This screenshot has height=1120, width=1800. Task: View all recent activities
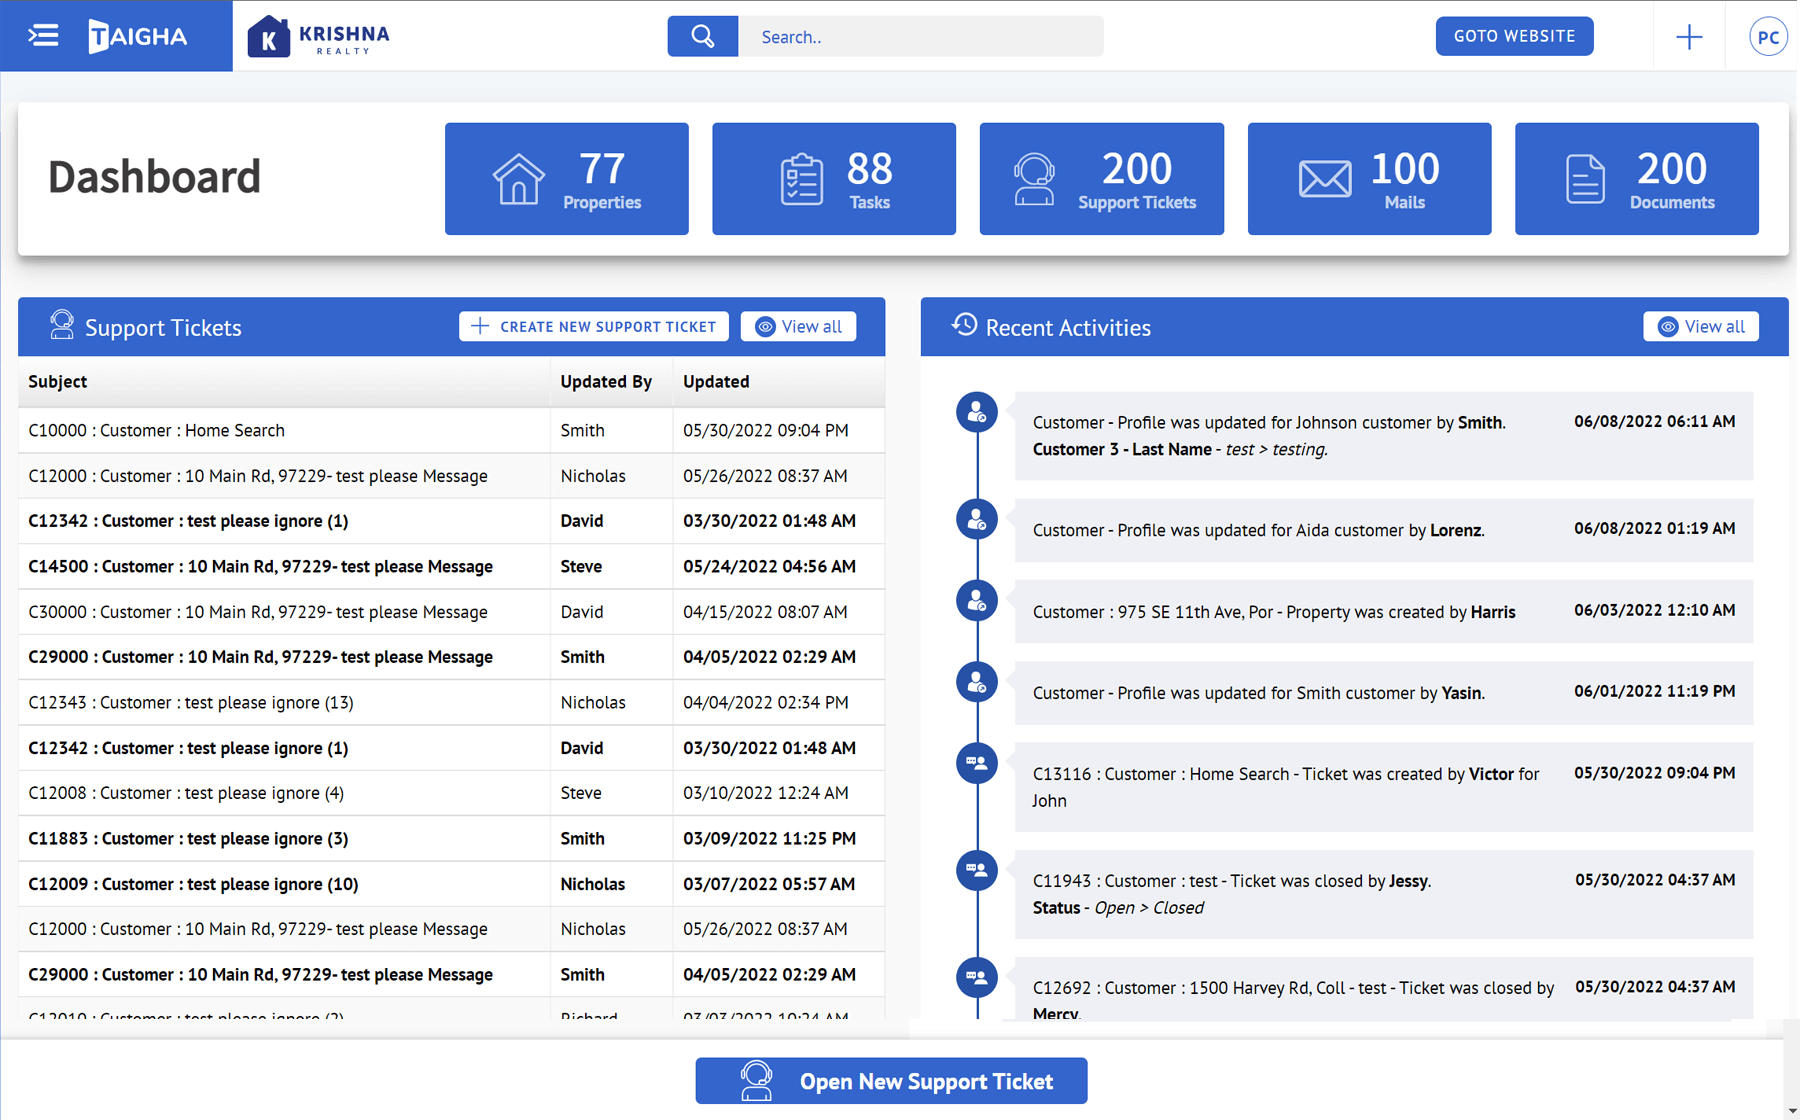pos(1701,326)
